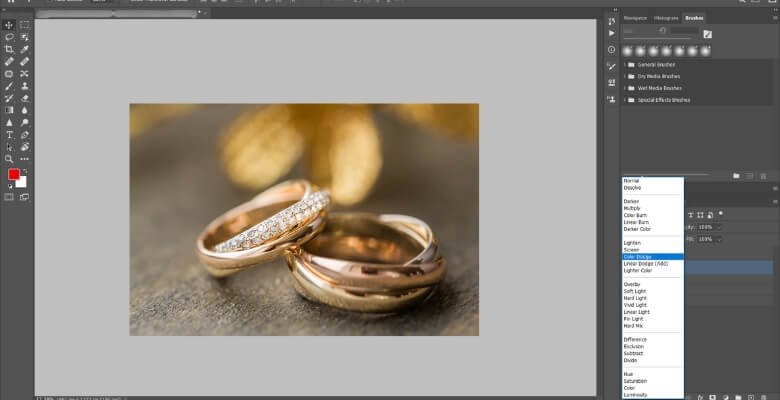The width and height of the screenshot is (780, 400).
Task: Choose Normal blend mode
Action: tap(653, 181)
